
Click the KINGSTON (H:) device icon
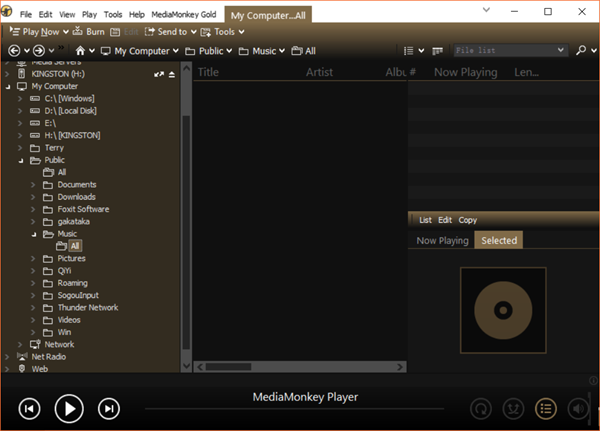click(22, 74)
